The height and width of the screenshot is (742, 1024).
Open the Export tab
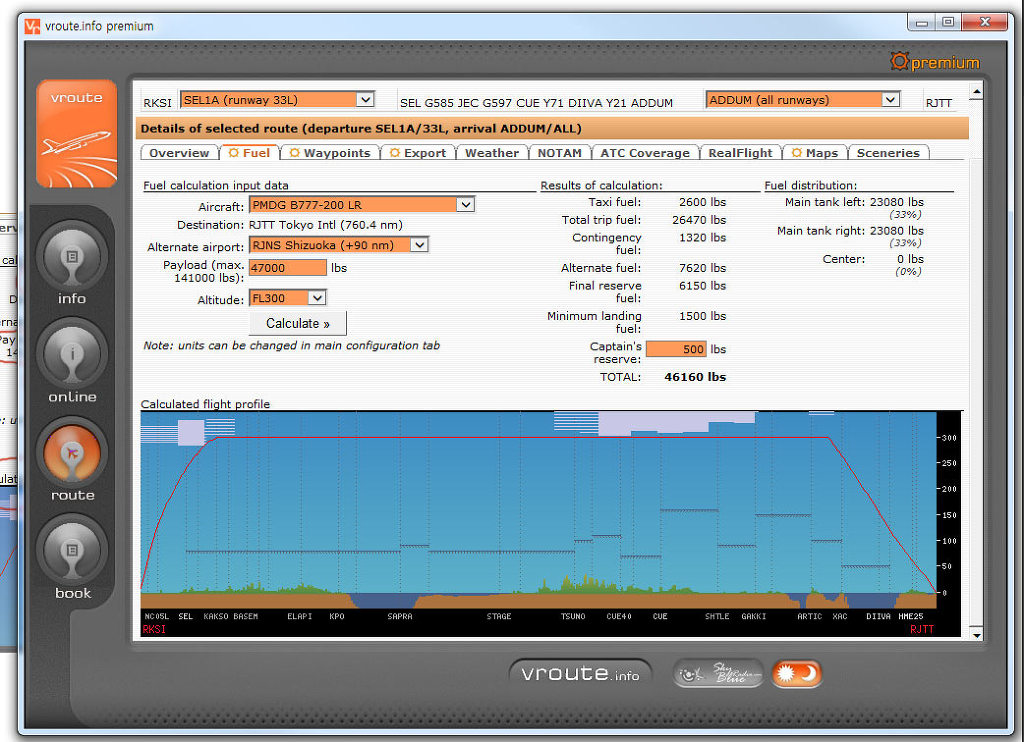418,153
